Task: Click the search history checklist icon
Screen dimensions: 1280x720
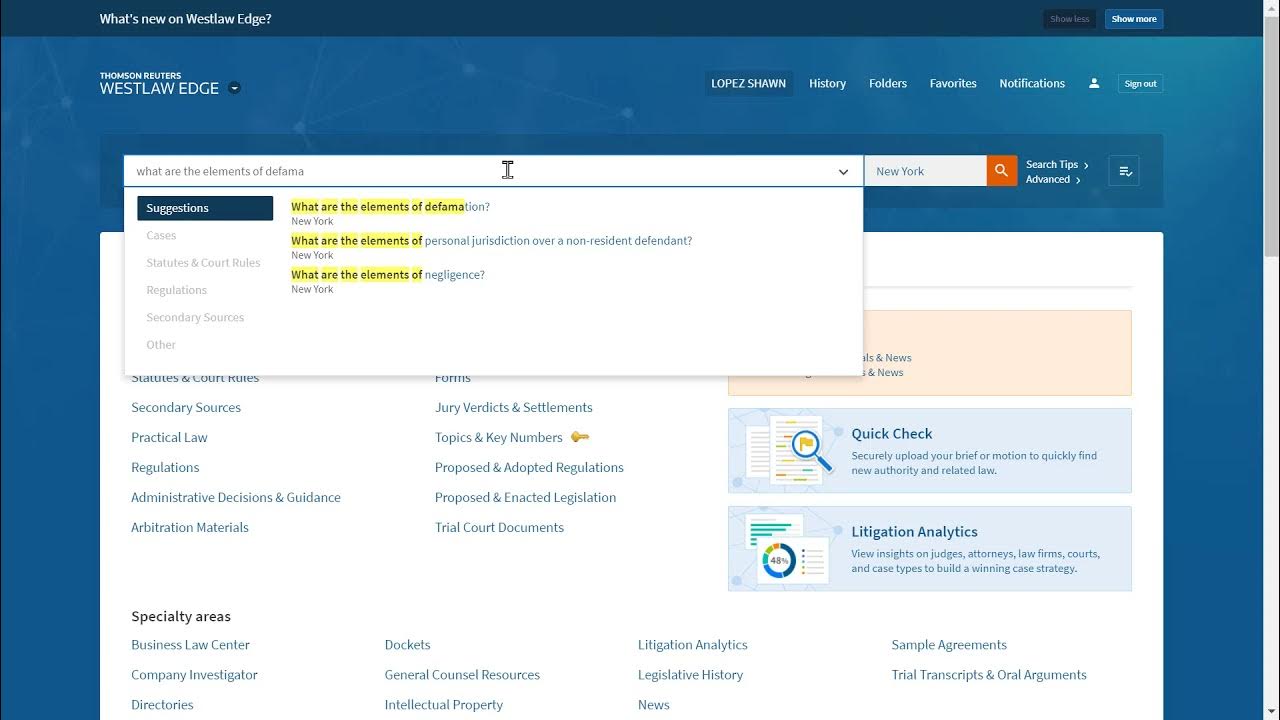Action: (x=1125, y=171)
